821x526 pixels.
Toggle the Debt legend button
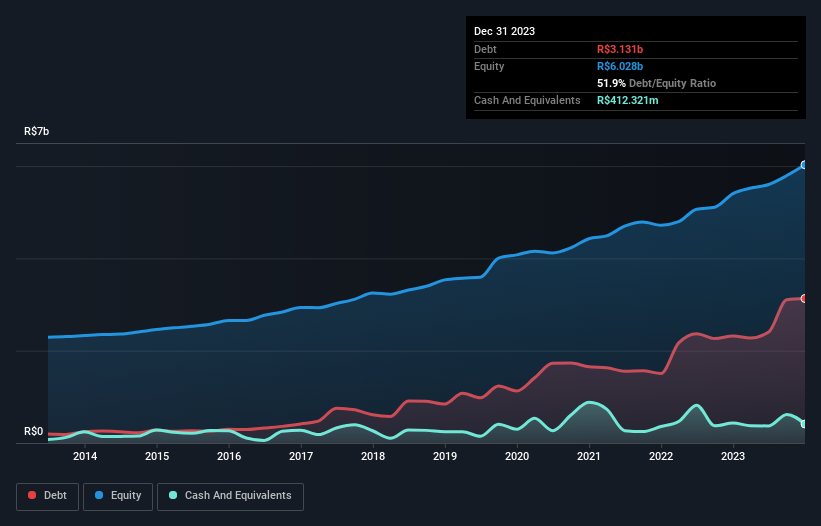48,496
